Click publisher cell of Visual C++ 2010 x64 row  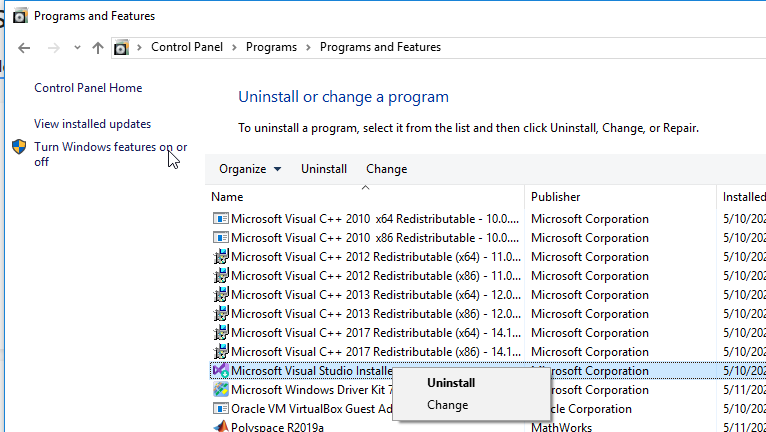[590, 218]
